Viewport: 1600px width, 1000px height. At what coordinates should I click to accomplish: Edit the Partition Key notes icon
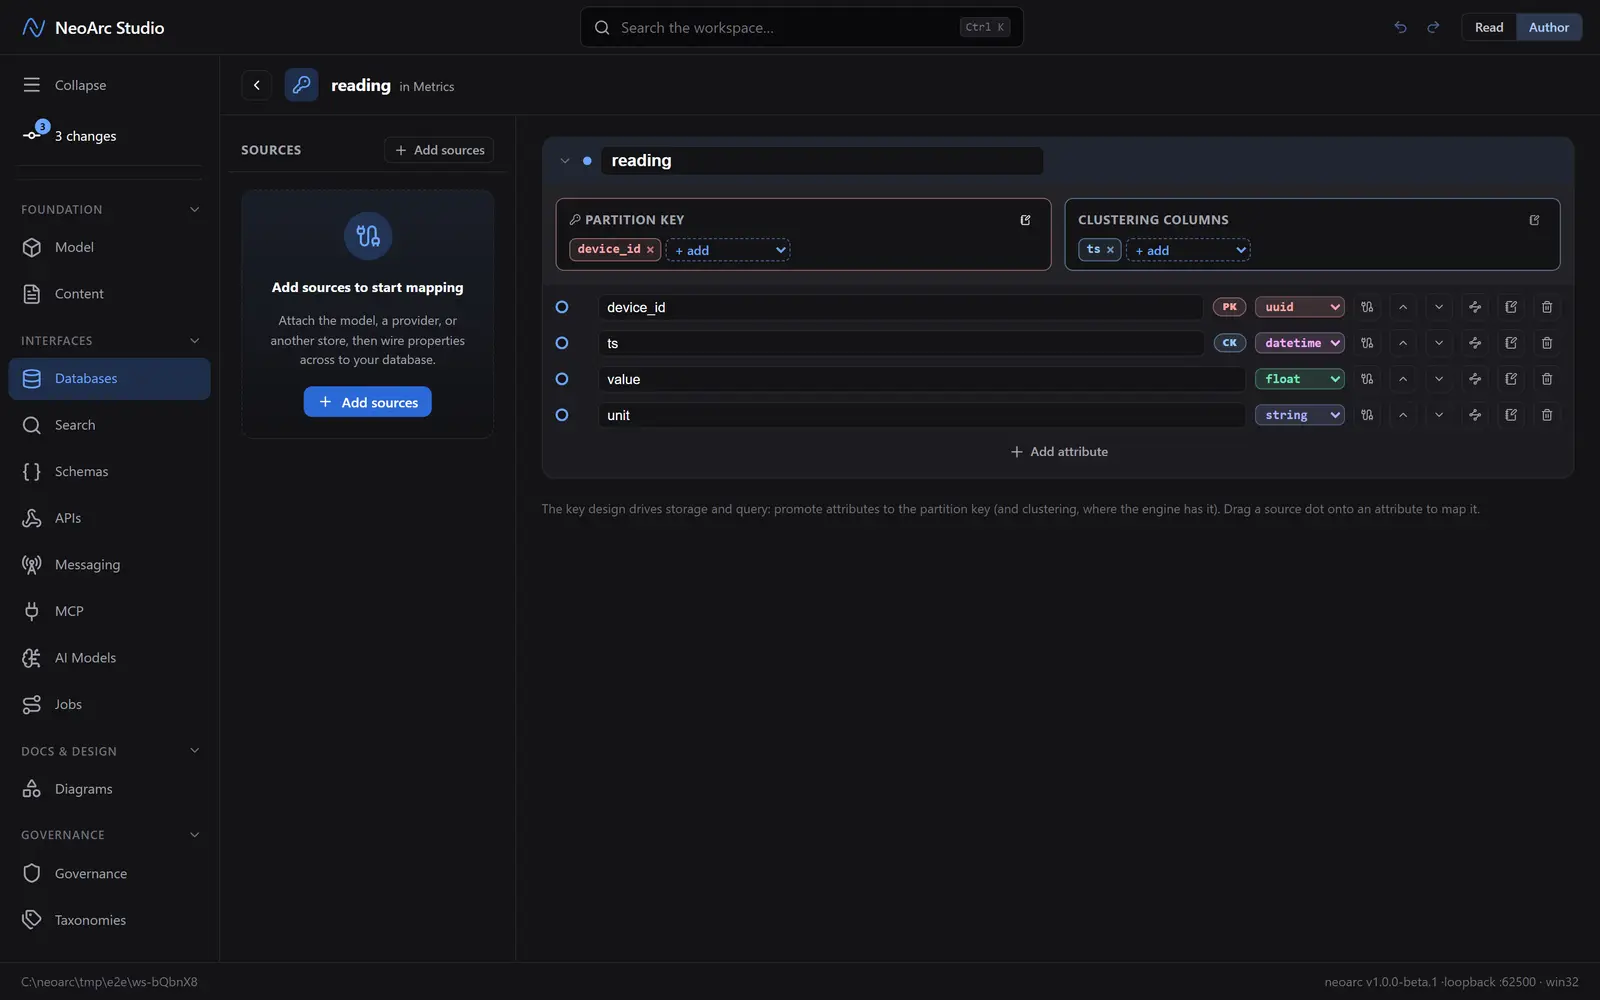1025,220
